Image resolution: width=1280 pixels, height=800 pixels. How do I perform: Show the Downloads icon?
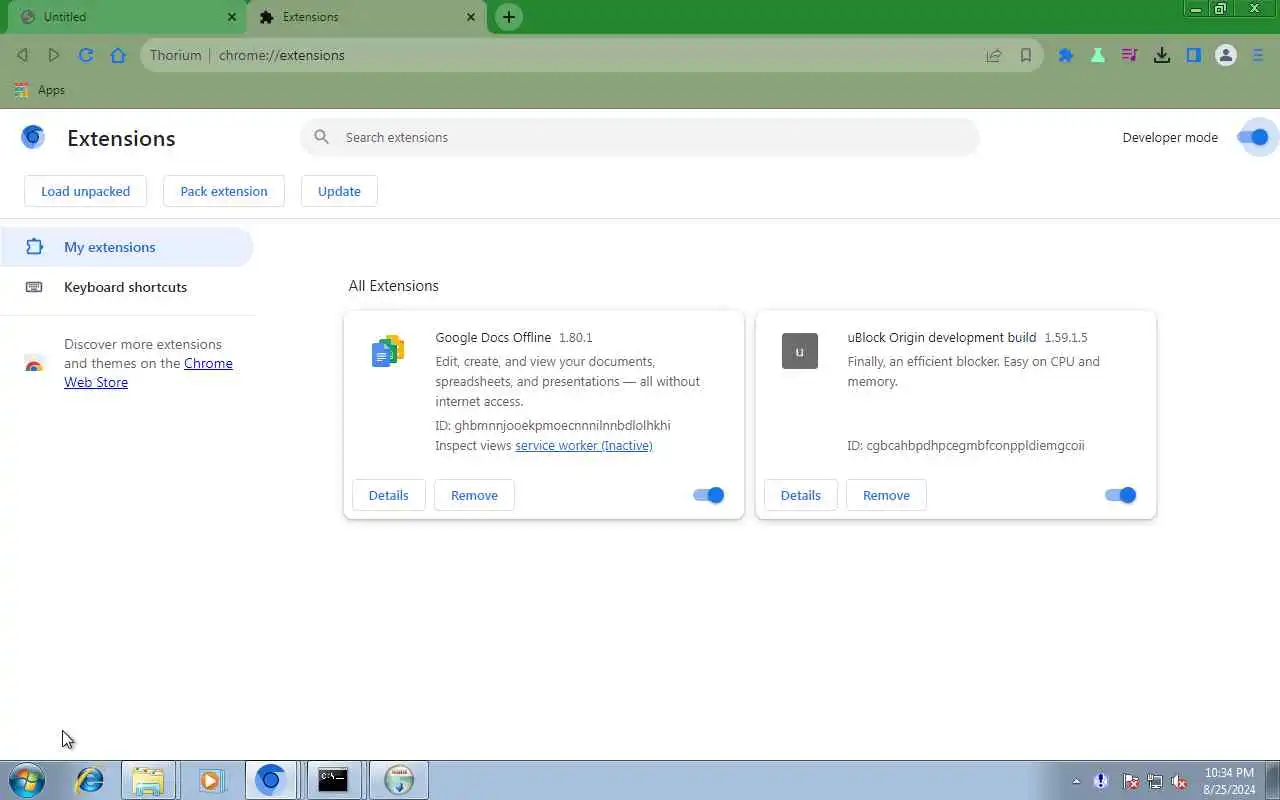1162,55
